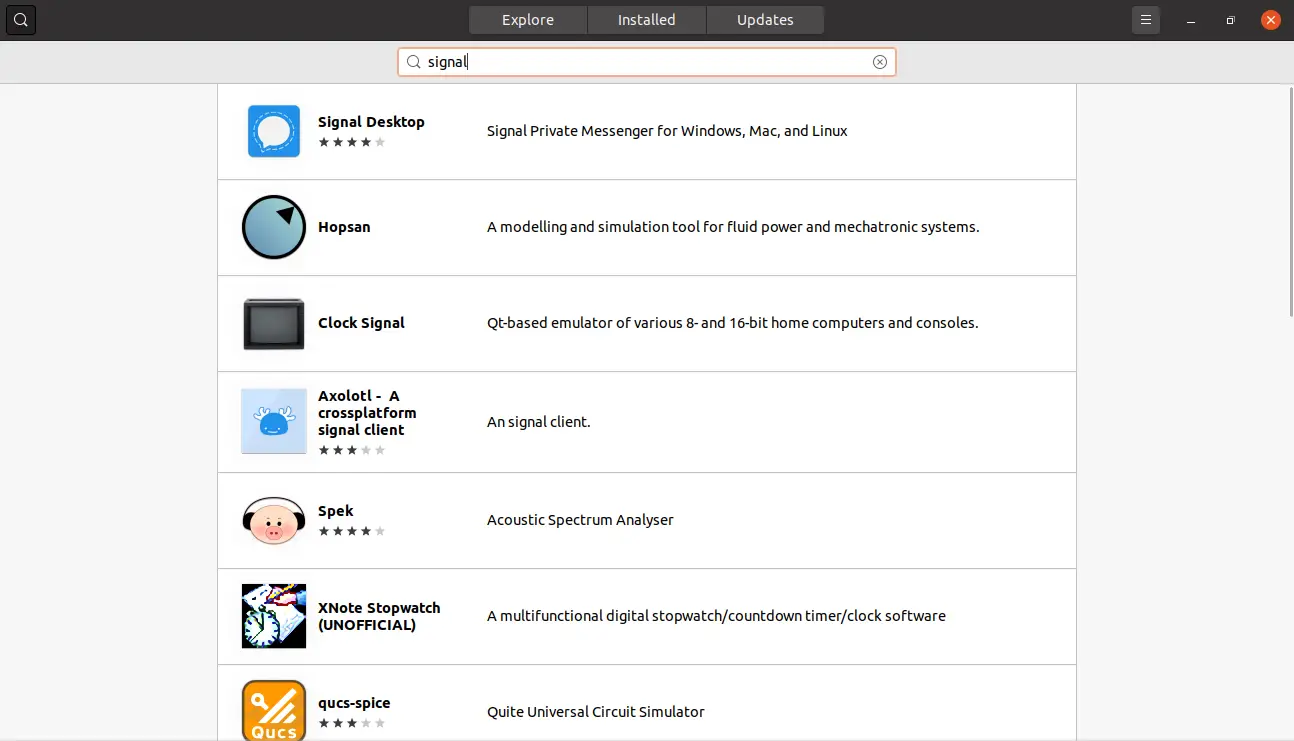Open Axolotl crossplatform signal client title
The height and width of the screenshot is (741, 1294).
click(x=367, y=413)
